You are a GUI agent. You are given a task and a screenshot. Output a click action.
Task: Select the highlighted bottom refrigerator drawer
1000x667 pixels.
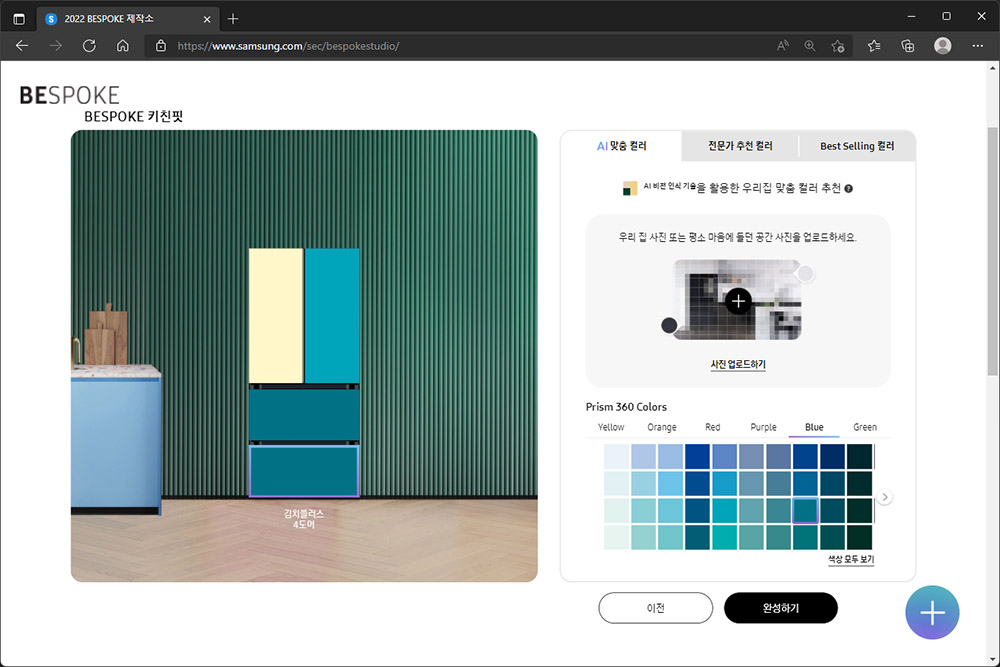pyautogui.click(x=304, y=471)
